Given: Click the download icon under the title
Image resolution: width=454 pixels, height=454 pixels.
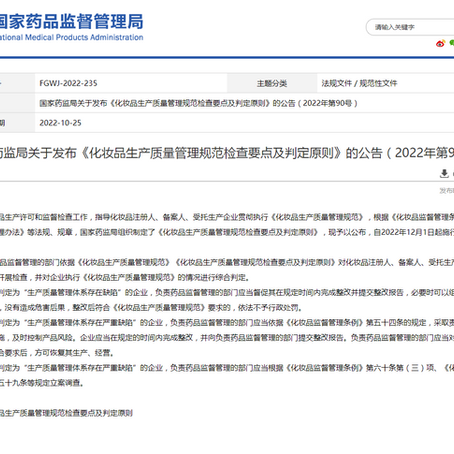Looking at the screenshot, I should [444, 173].
